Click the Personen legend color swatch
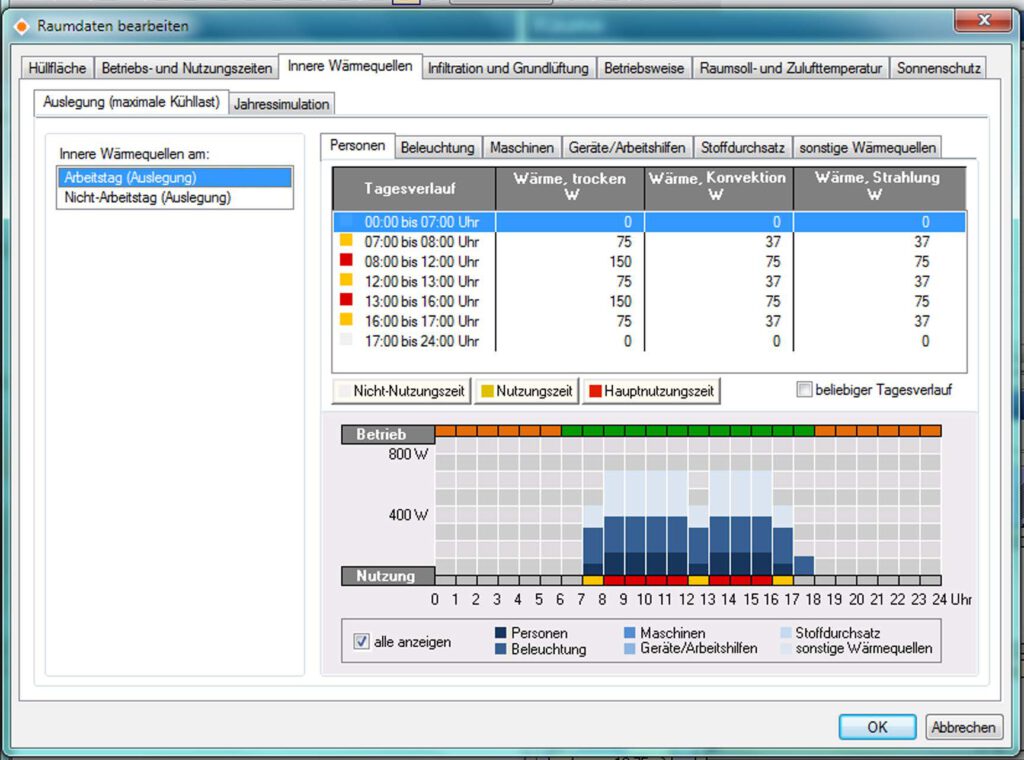Image resolution: width=1024 pixels, height=760 pixels. 501,633
